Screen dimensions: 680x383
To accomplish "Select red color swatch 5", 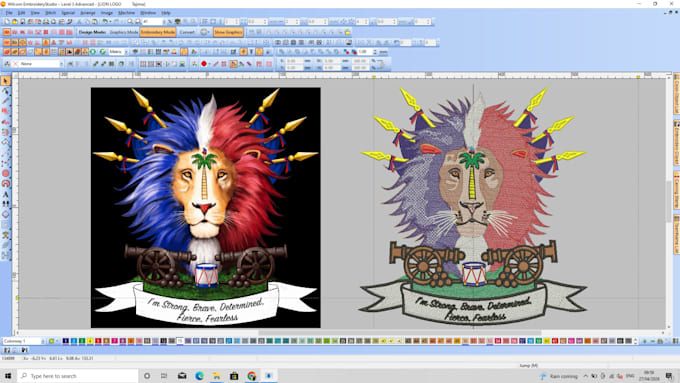I will pos(98,341).
